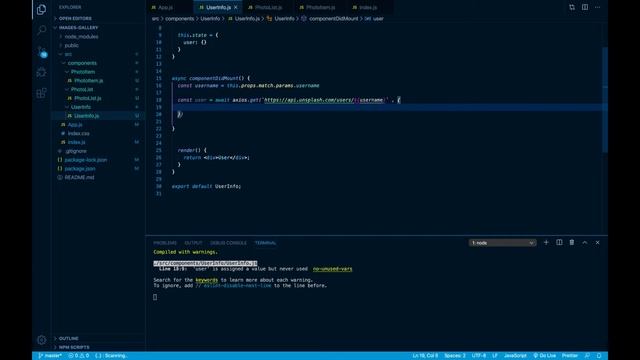Switch to the Output panel tab
The height and width of the screenshot is (360, 640).
pyautogui.click(x=193, y=243)
